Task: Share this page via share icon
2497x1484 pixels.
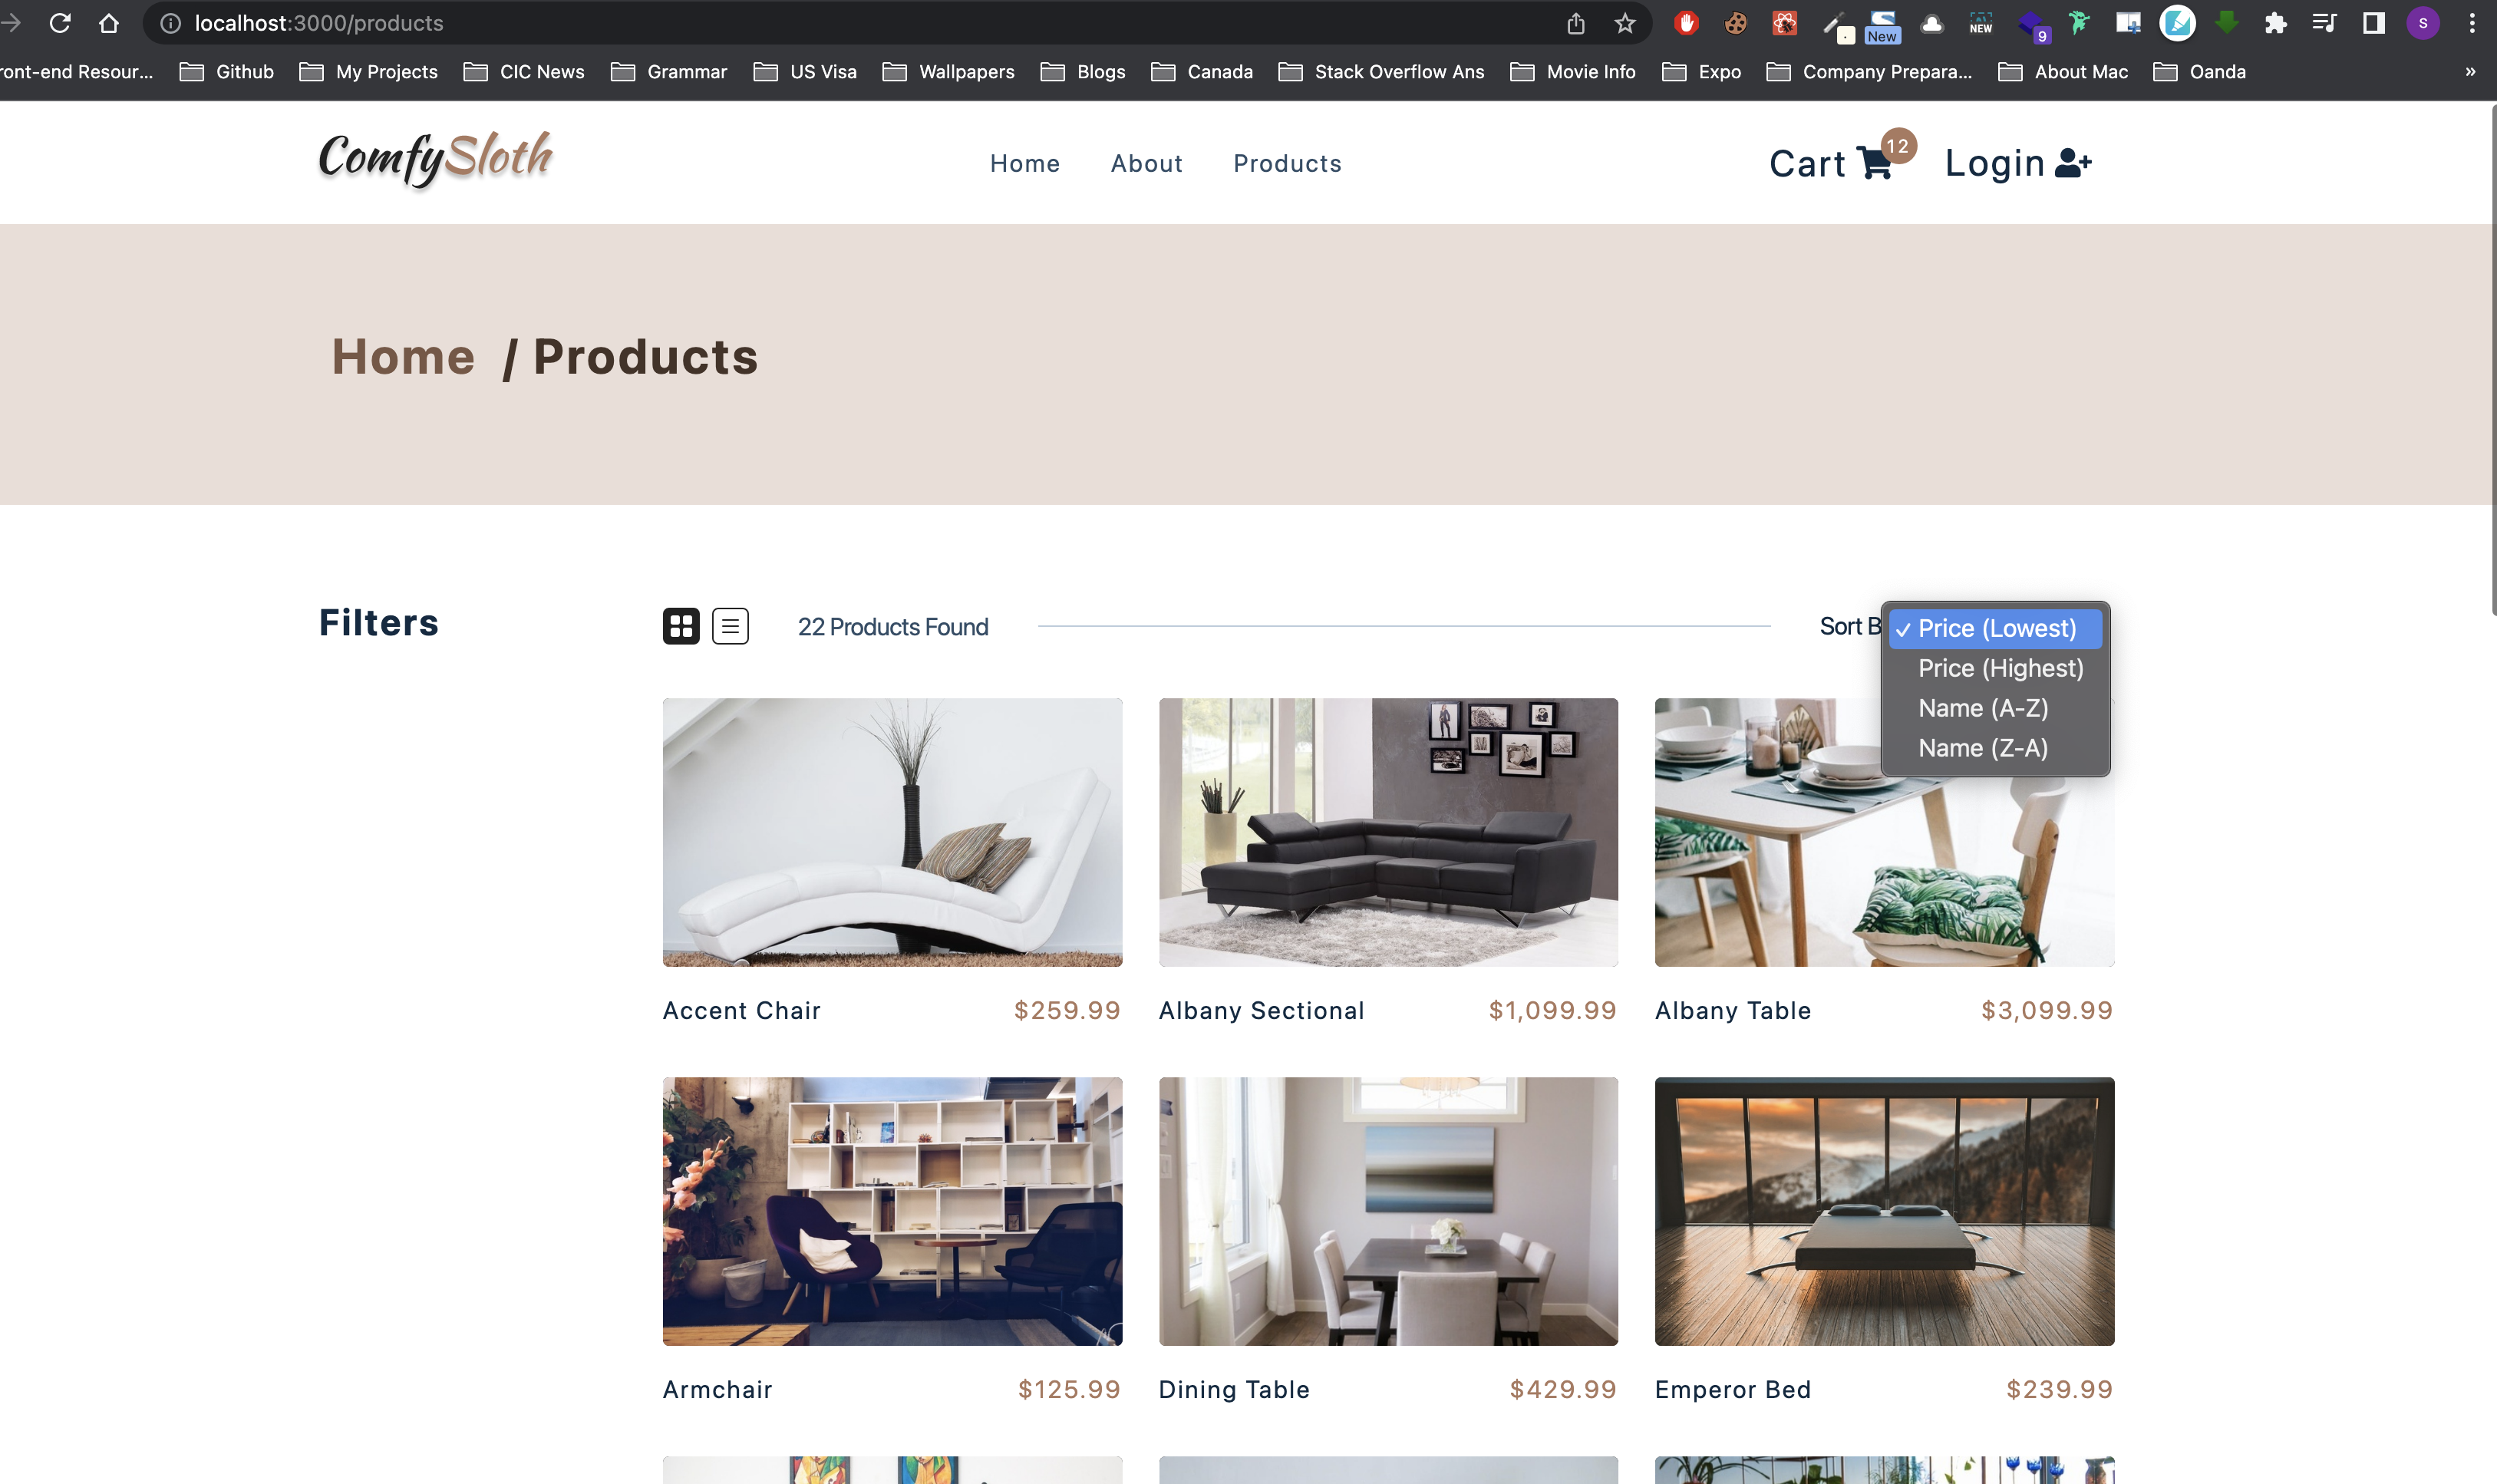Action: click(1576, 23)
